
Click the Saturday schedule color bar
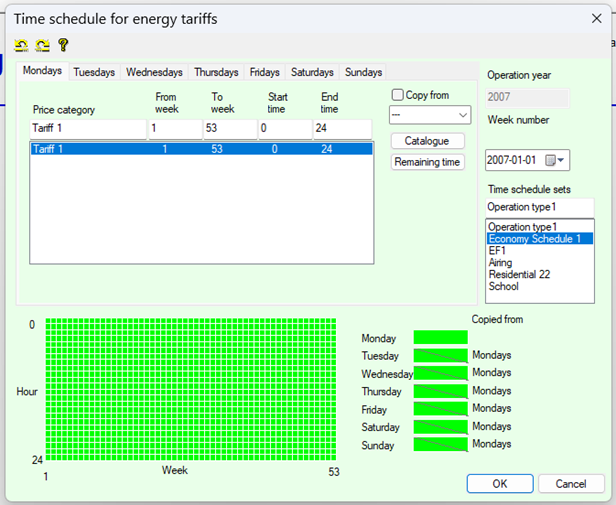click(x=440, y=427)
